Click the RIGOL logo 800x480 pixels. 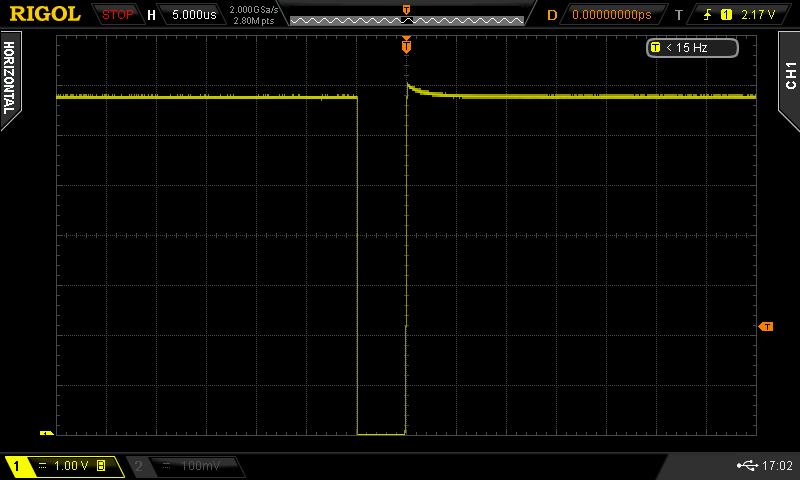click(x=45, y=14)
